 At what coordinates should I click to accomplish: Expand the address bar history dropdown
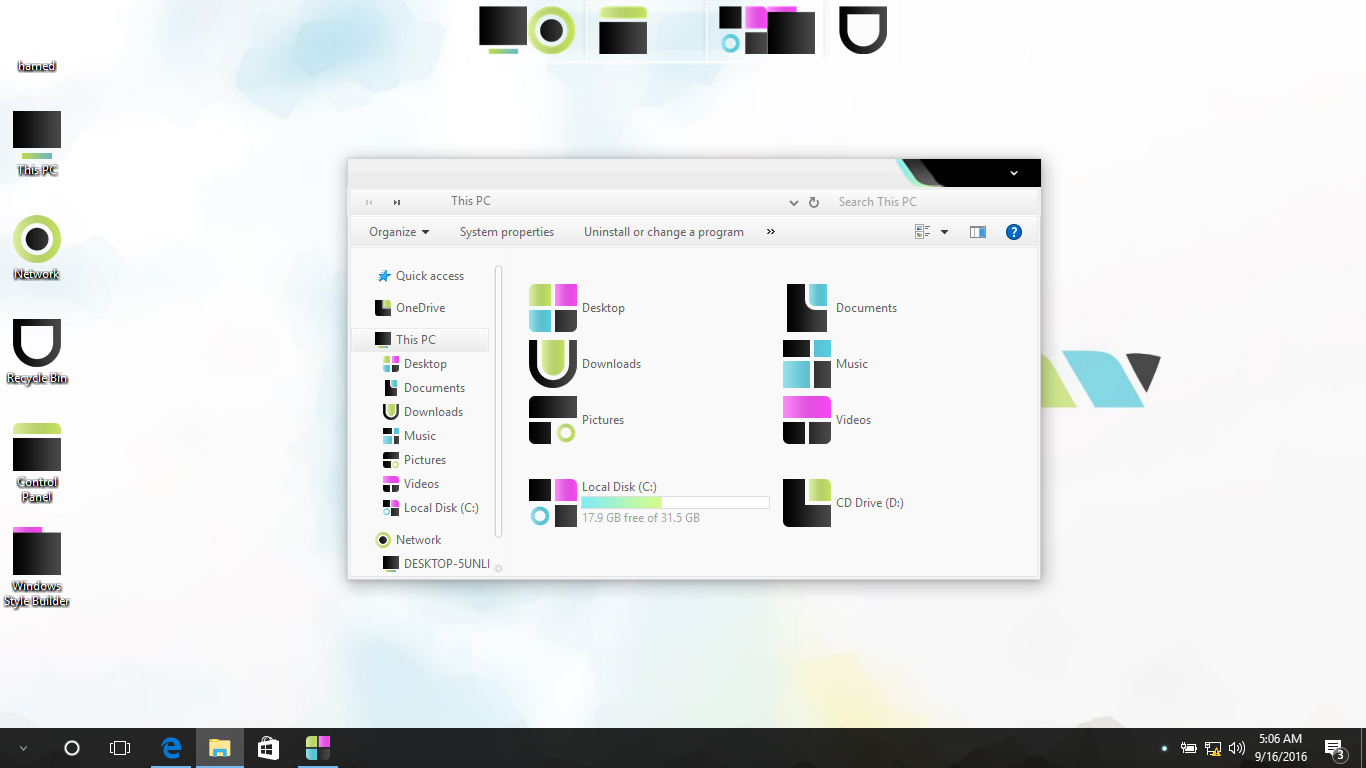794,202
